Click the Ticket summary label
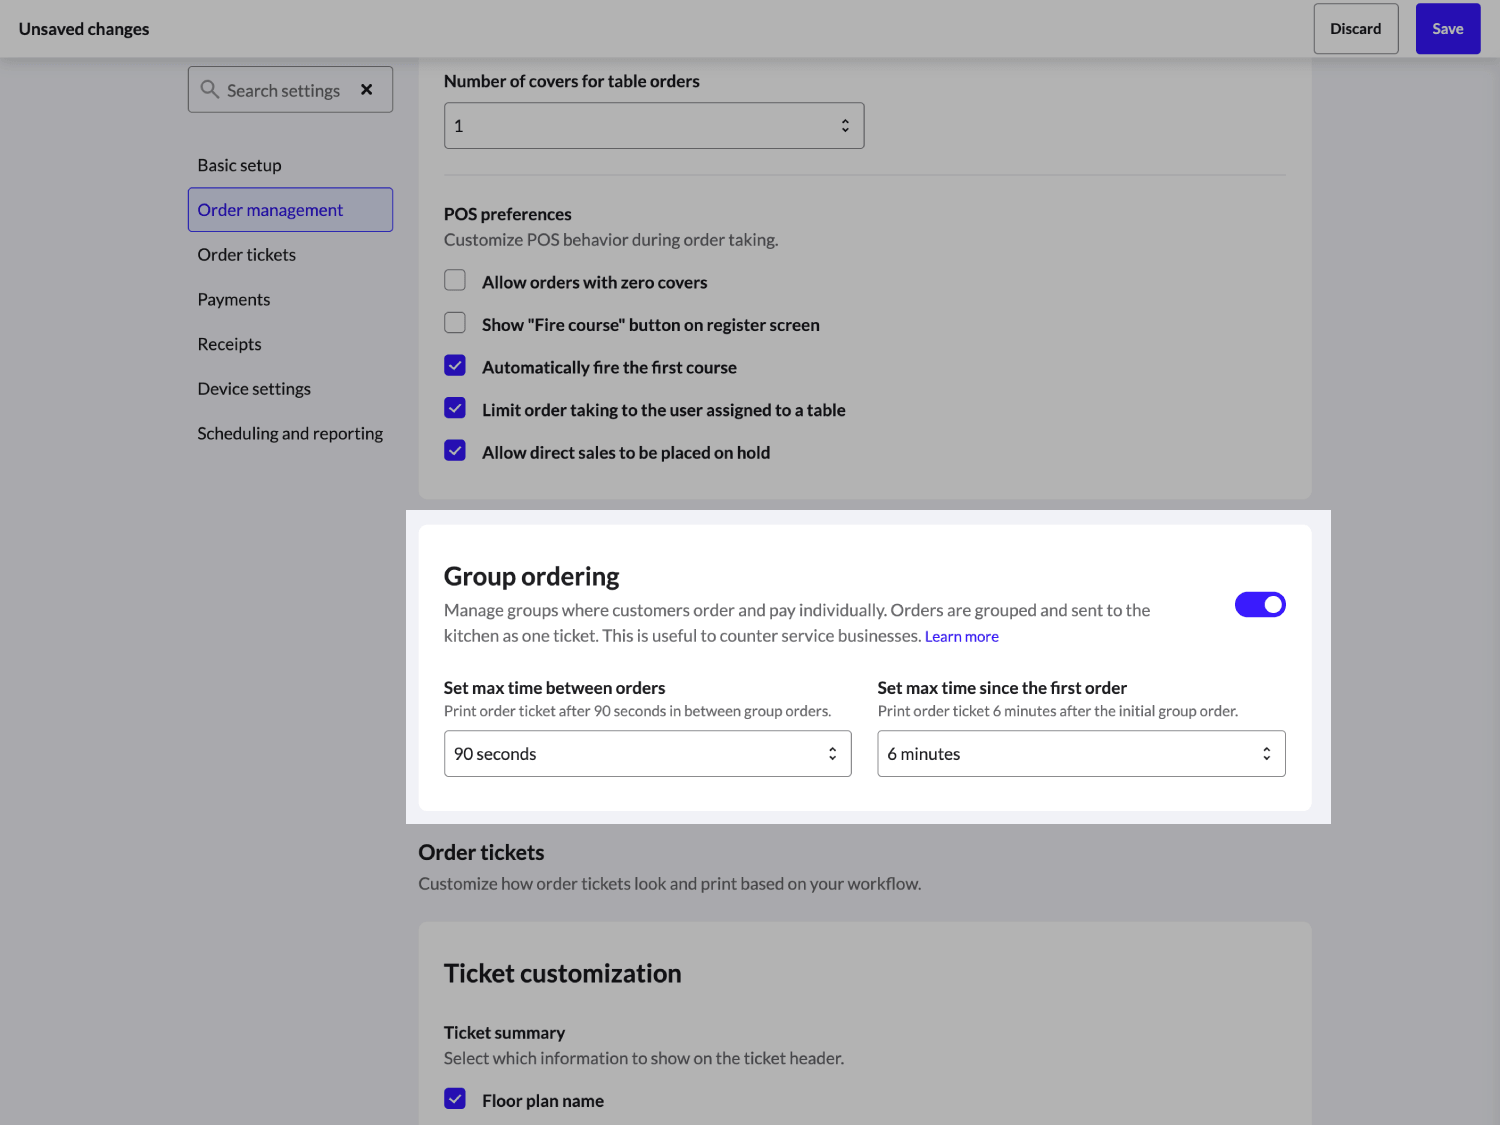This screenshot has width=1500, height=1125. (x=505, y=1033)
